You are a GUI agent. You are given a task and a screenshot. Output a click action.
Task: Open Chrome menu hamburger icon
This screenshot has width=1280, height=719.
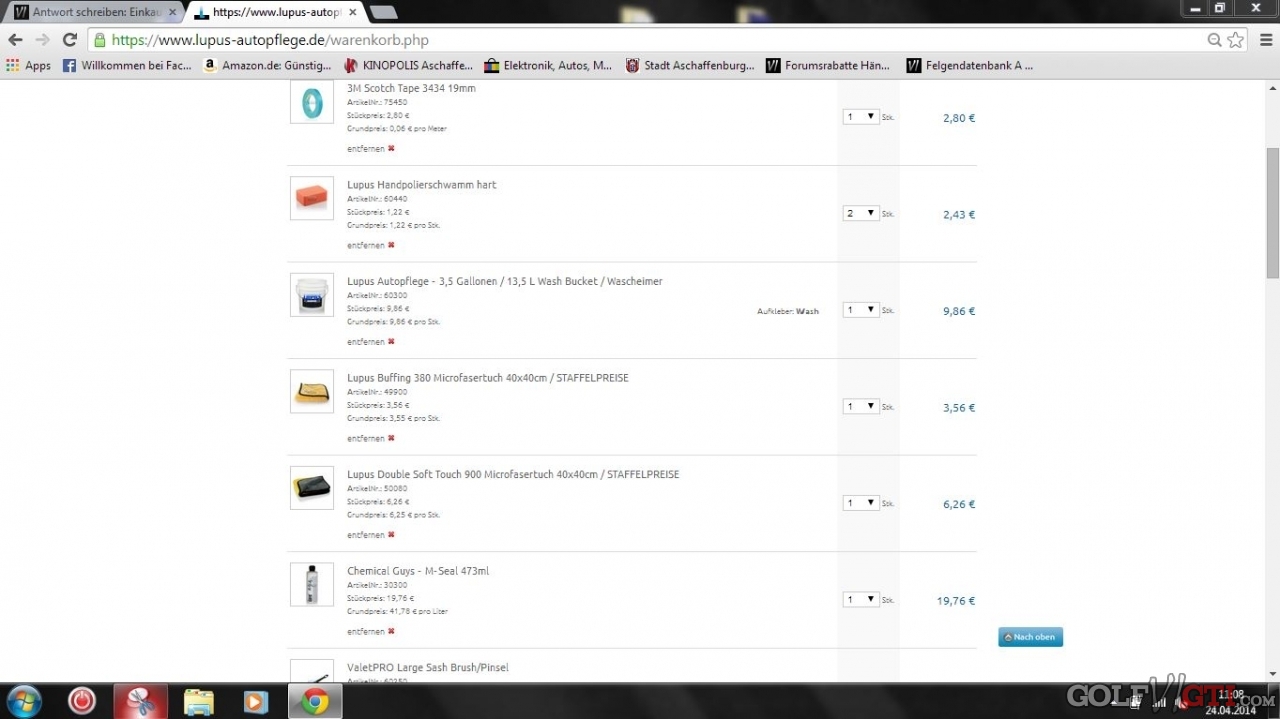[1264, 40]
